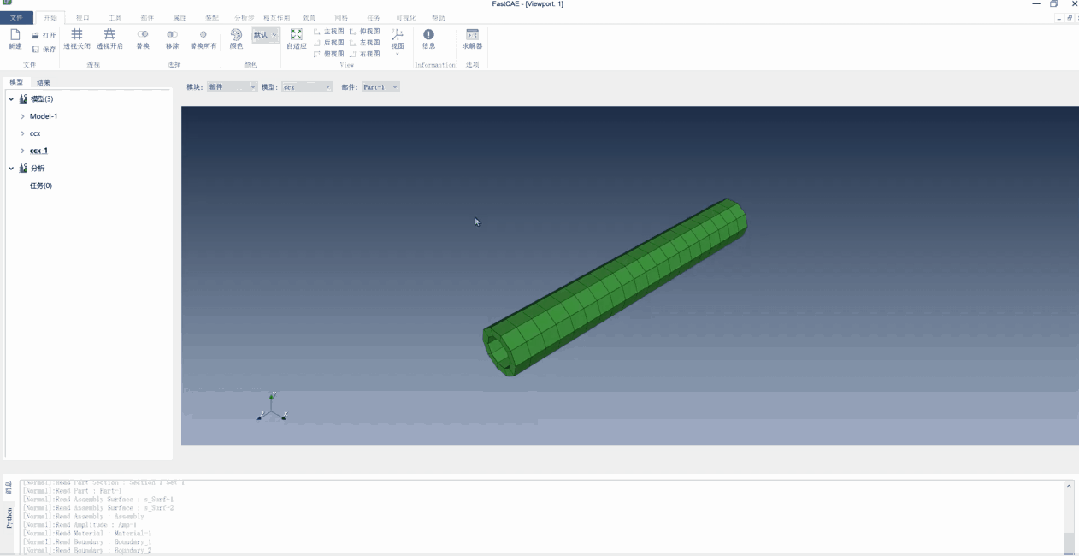Switch to the 可视化 ribbon tab

coord(406,18)
